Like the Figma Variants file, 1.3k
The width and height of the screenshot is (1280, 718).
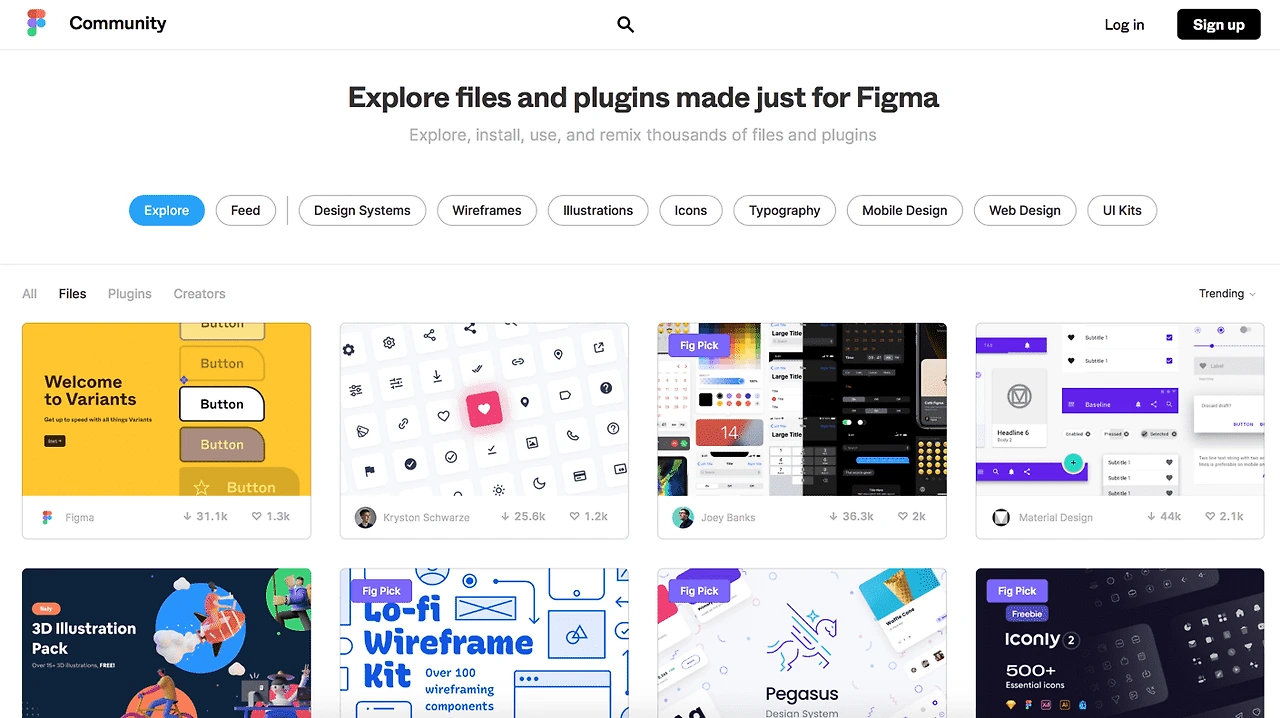[256, 516]
